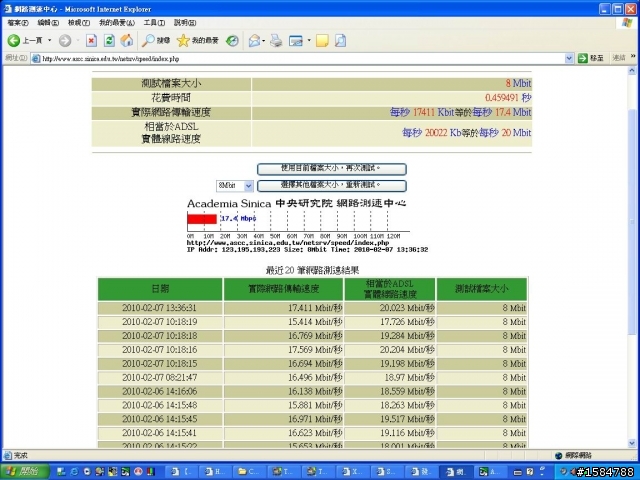Print the page with printer icon

click(276, 40)
